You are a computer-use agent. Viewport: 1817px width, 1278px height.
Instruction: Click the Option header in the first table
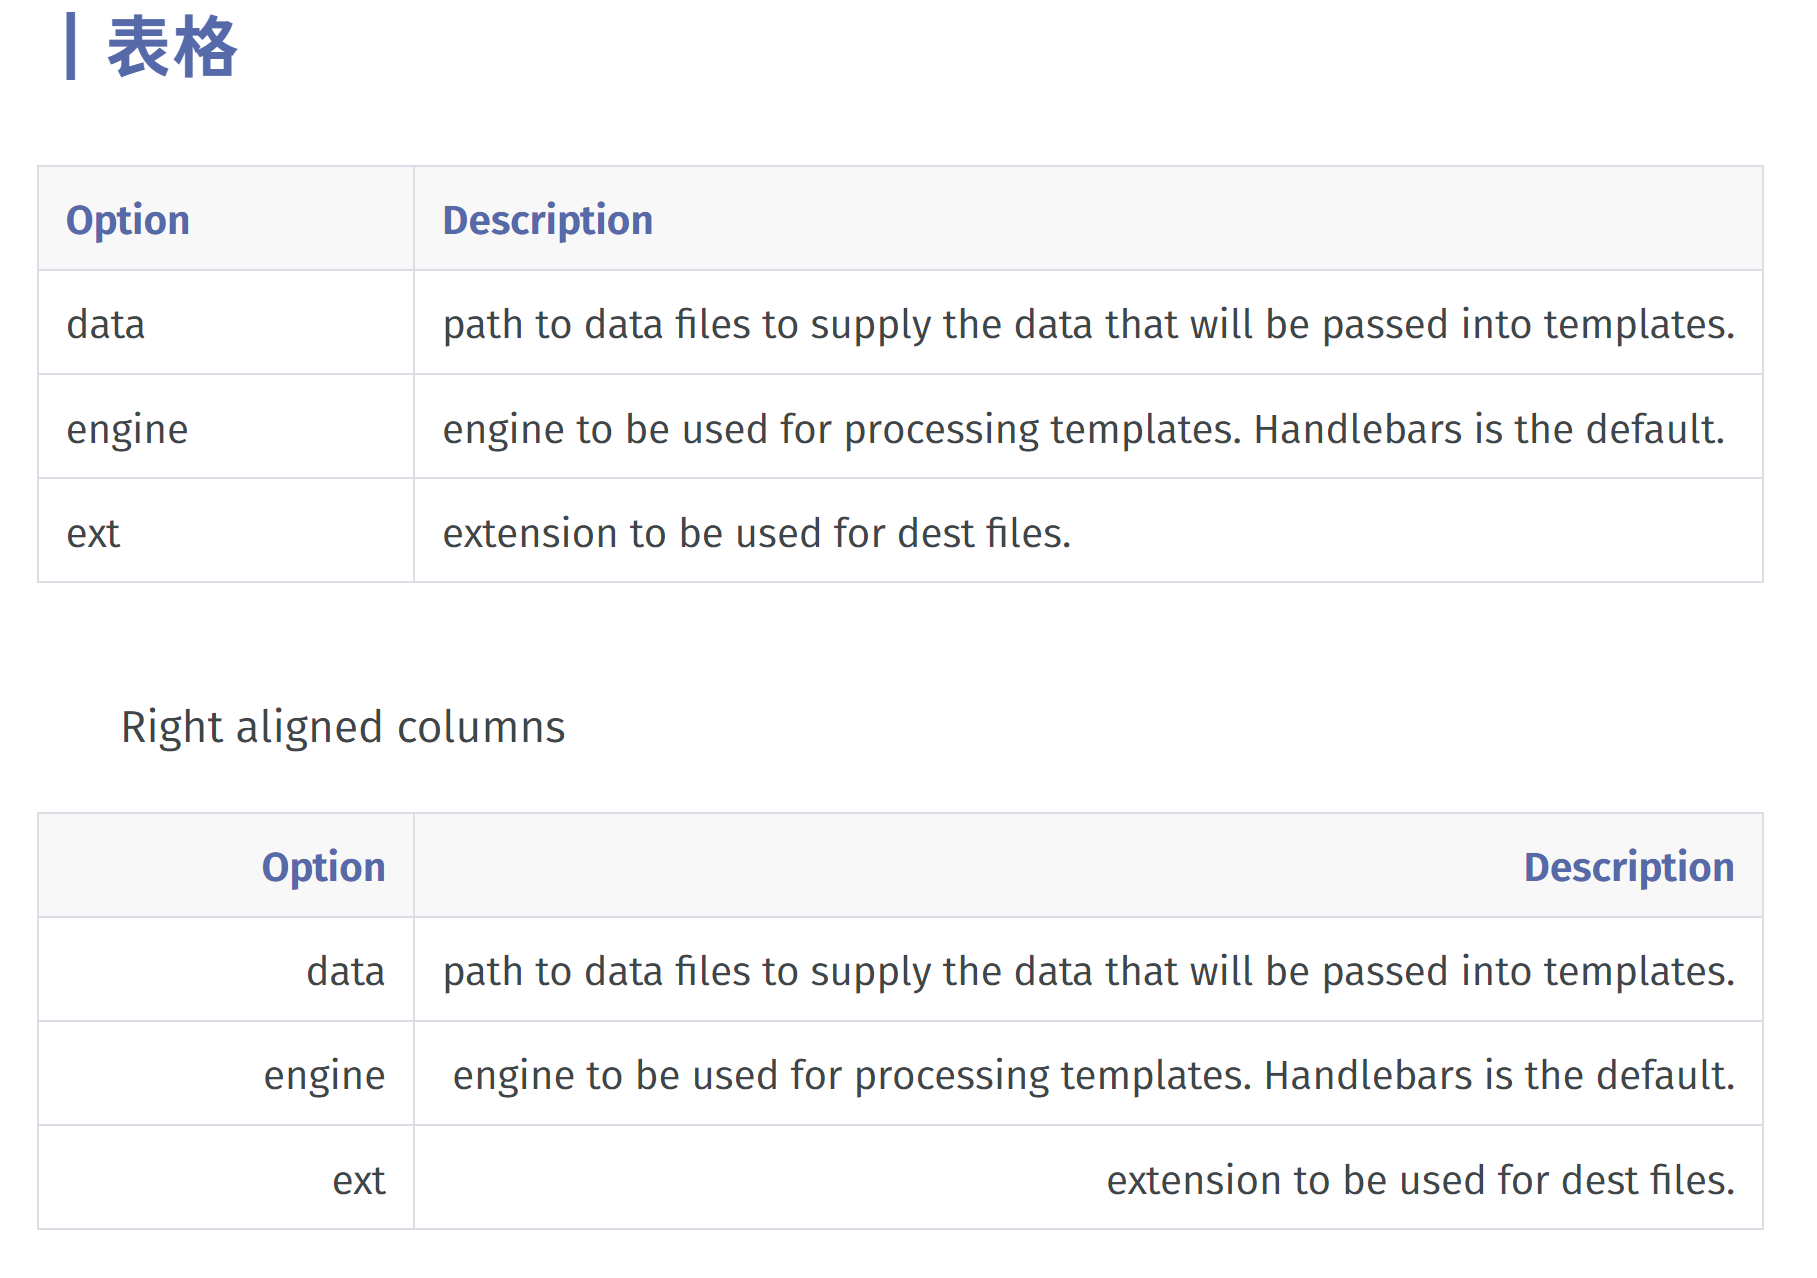pos(128,220)
